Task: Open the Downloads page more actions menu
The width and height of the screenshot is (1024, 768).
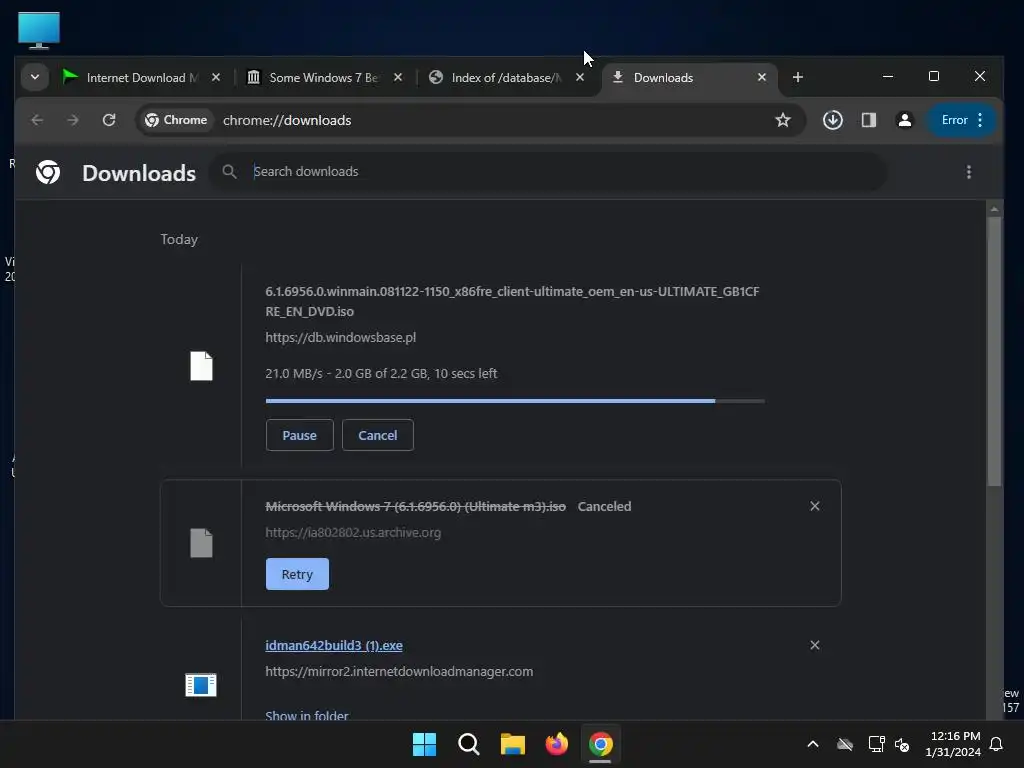Action: 968,172
